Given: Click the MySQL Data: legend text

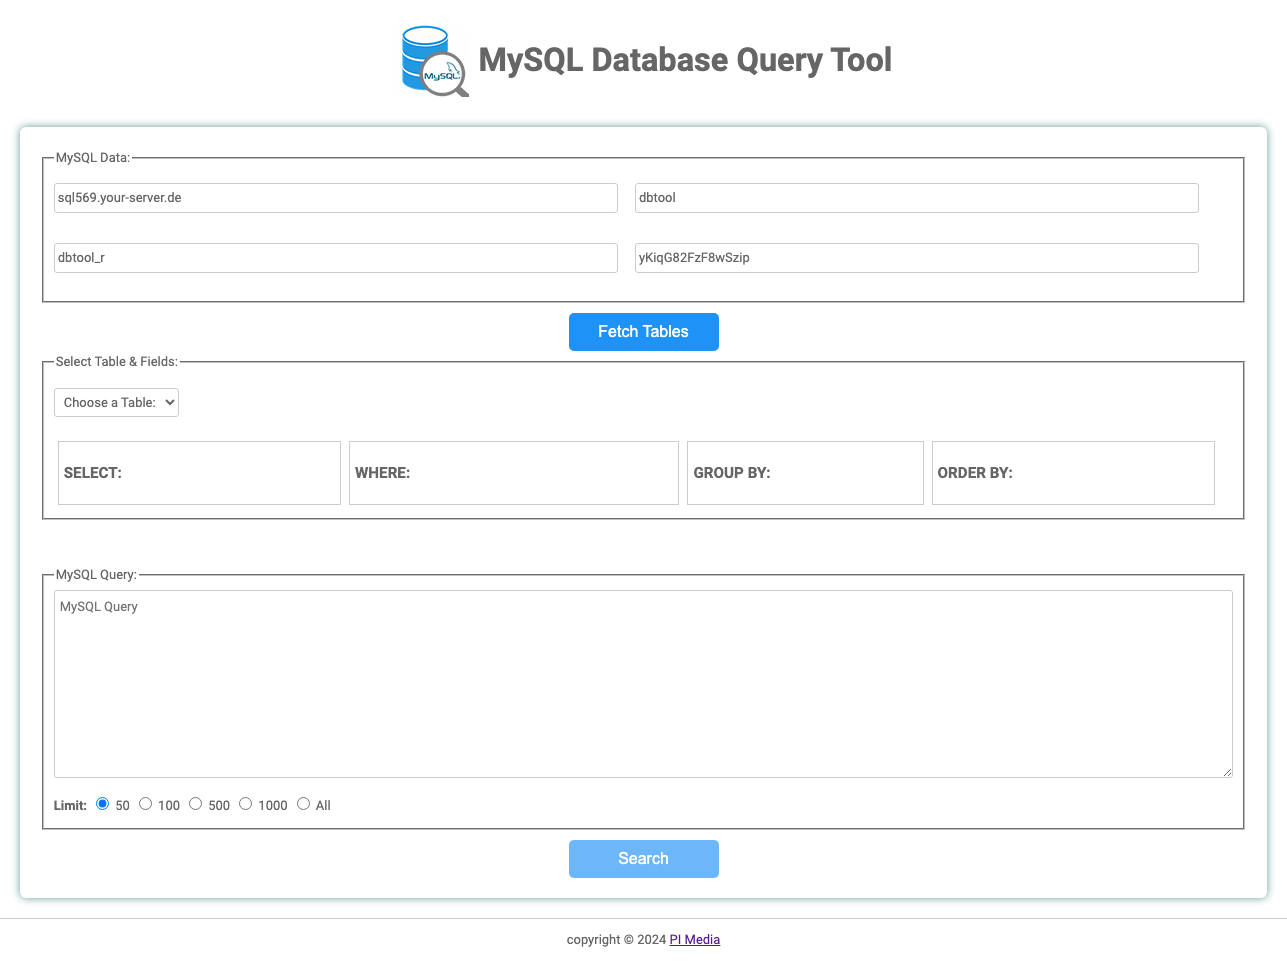Looking at the screenshot, I should point(93,158).
